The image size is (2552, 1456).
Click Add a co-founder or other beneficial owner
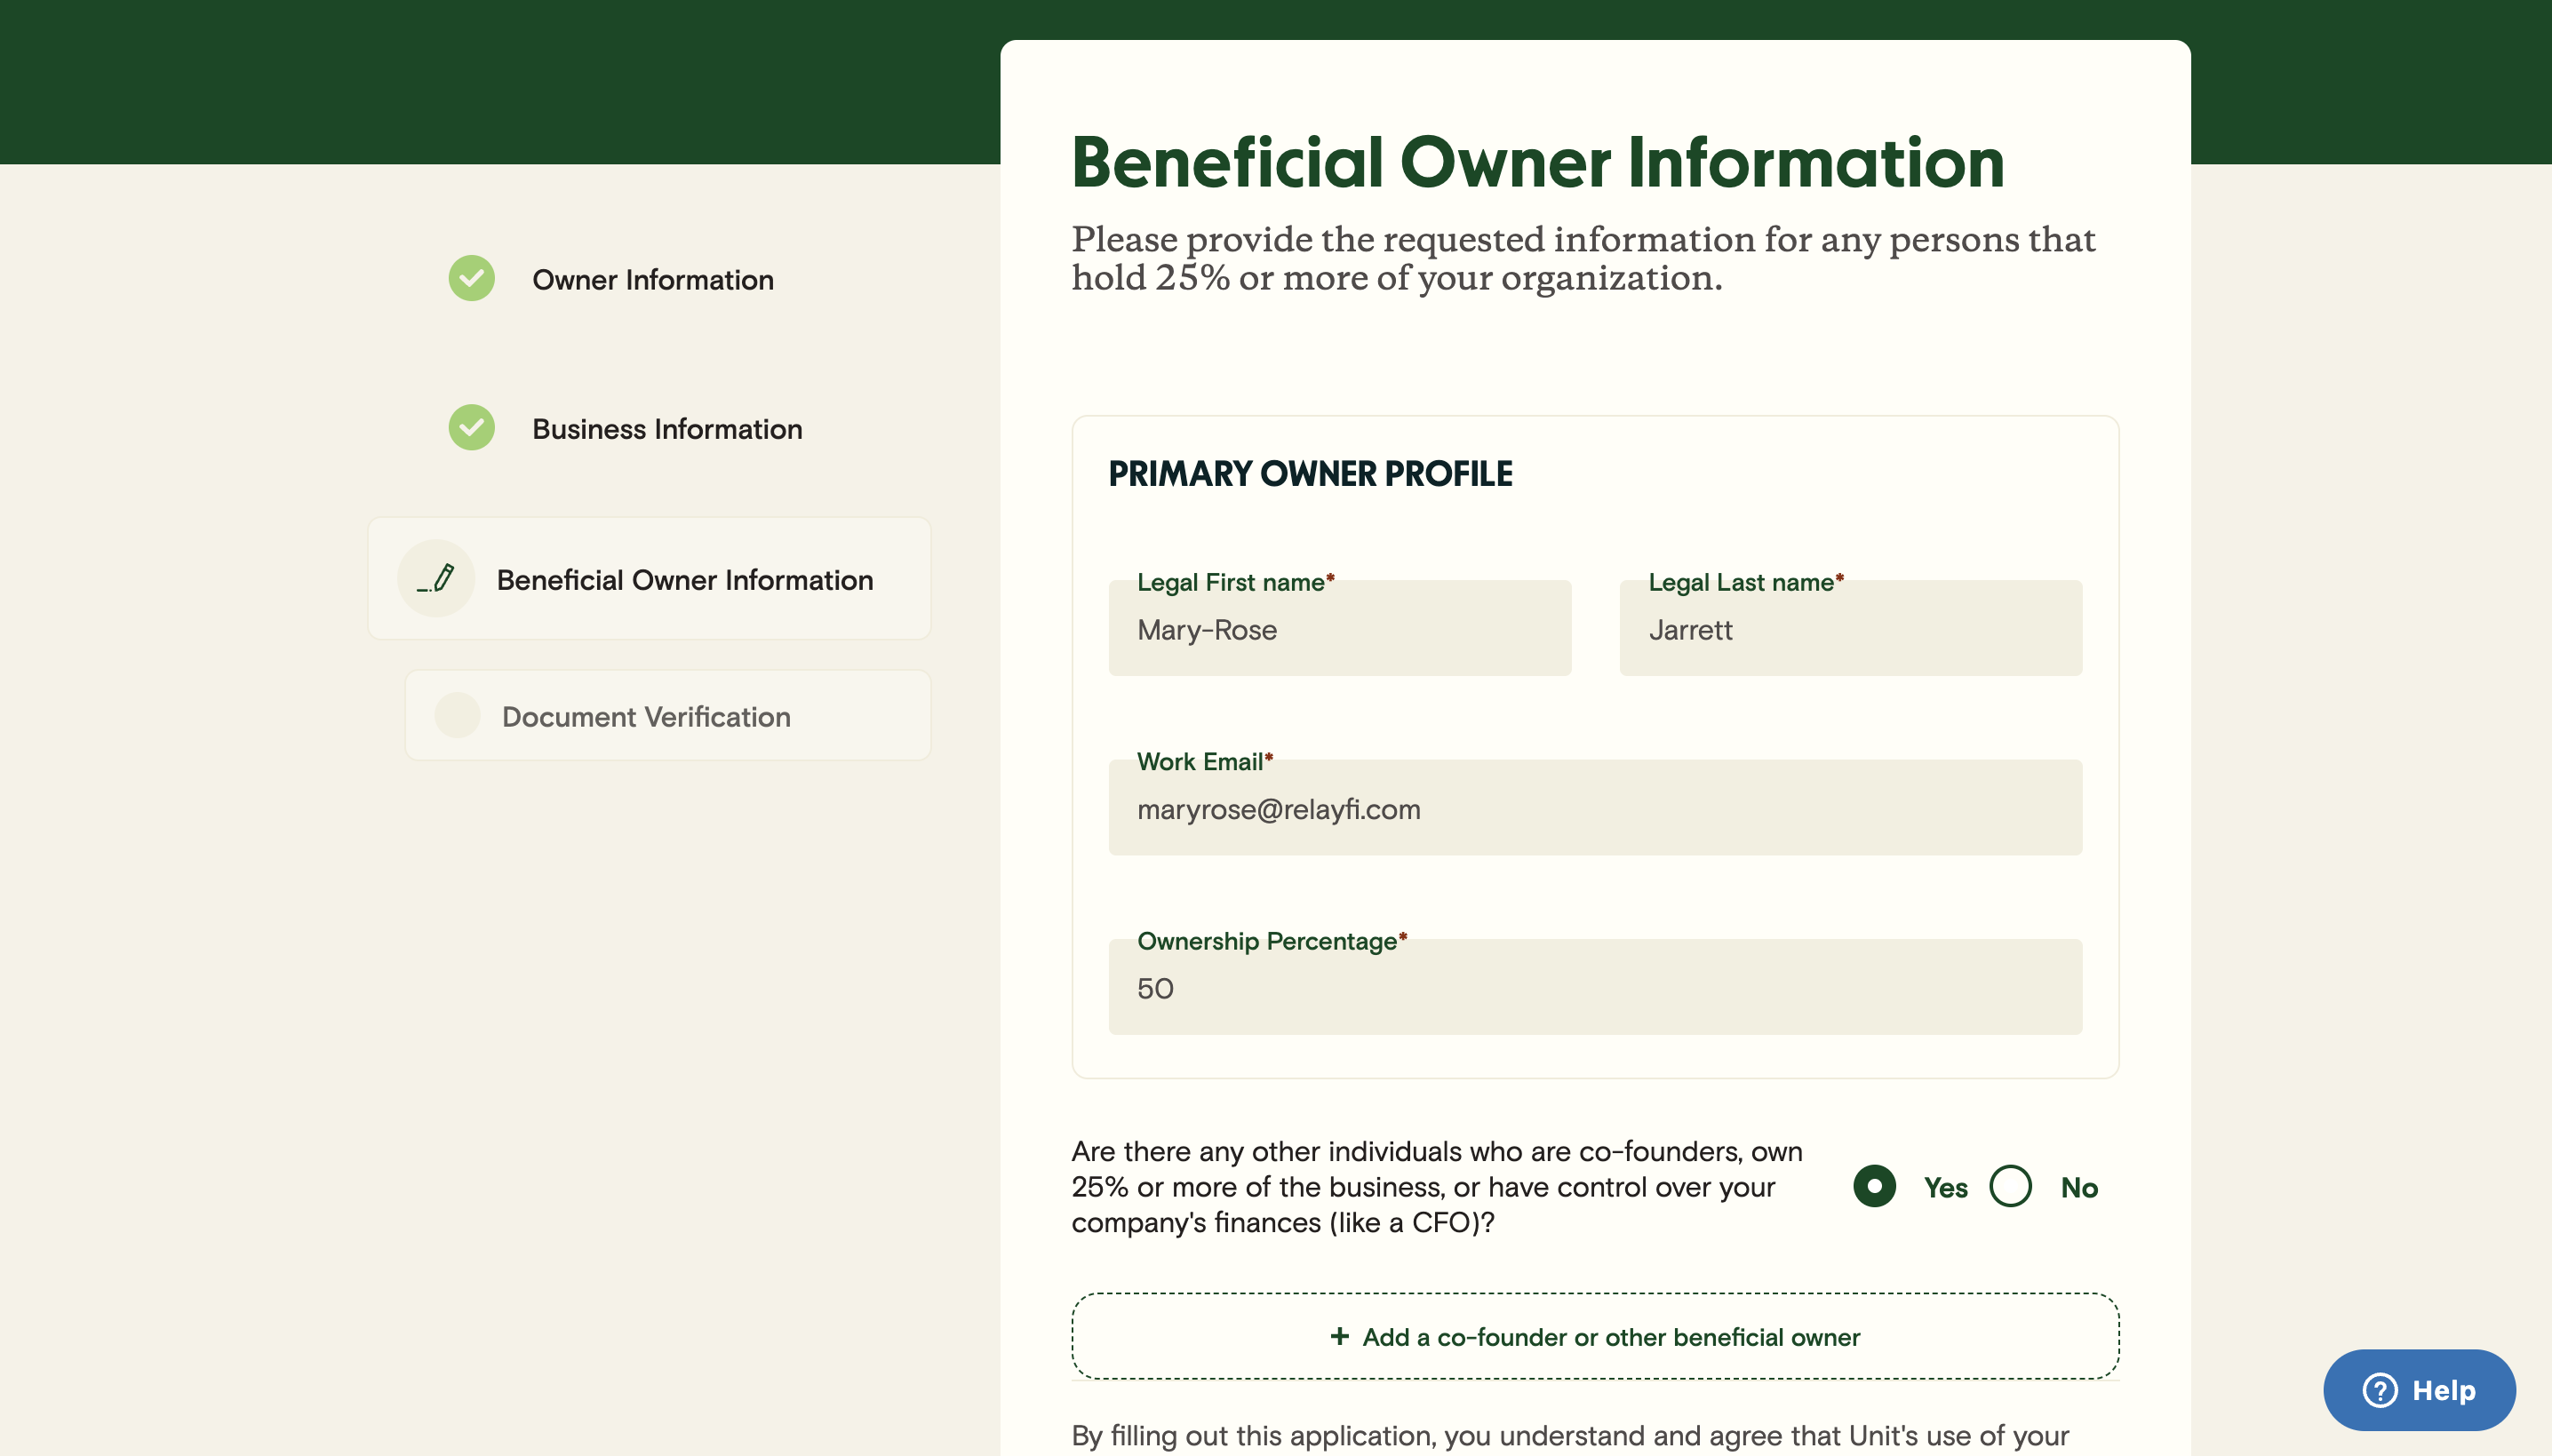tap(1595, 1337)
